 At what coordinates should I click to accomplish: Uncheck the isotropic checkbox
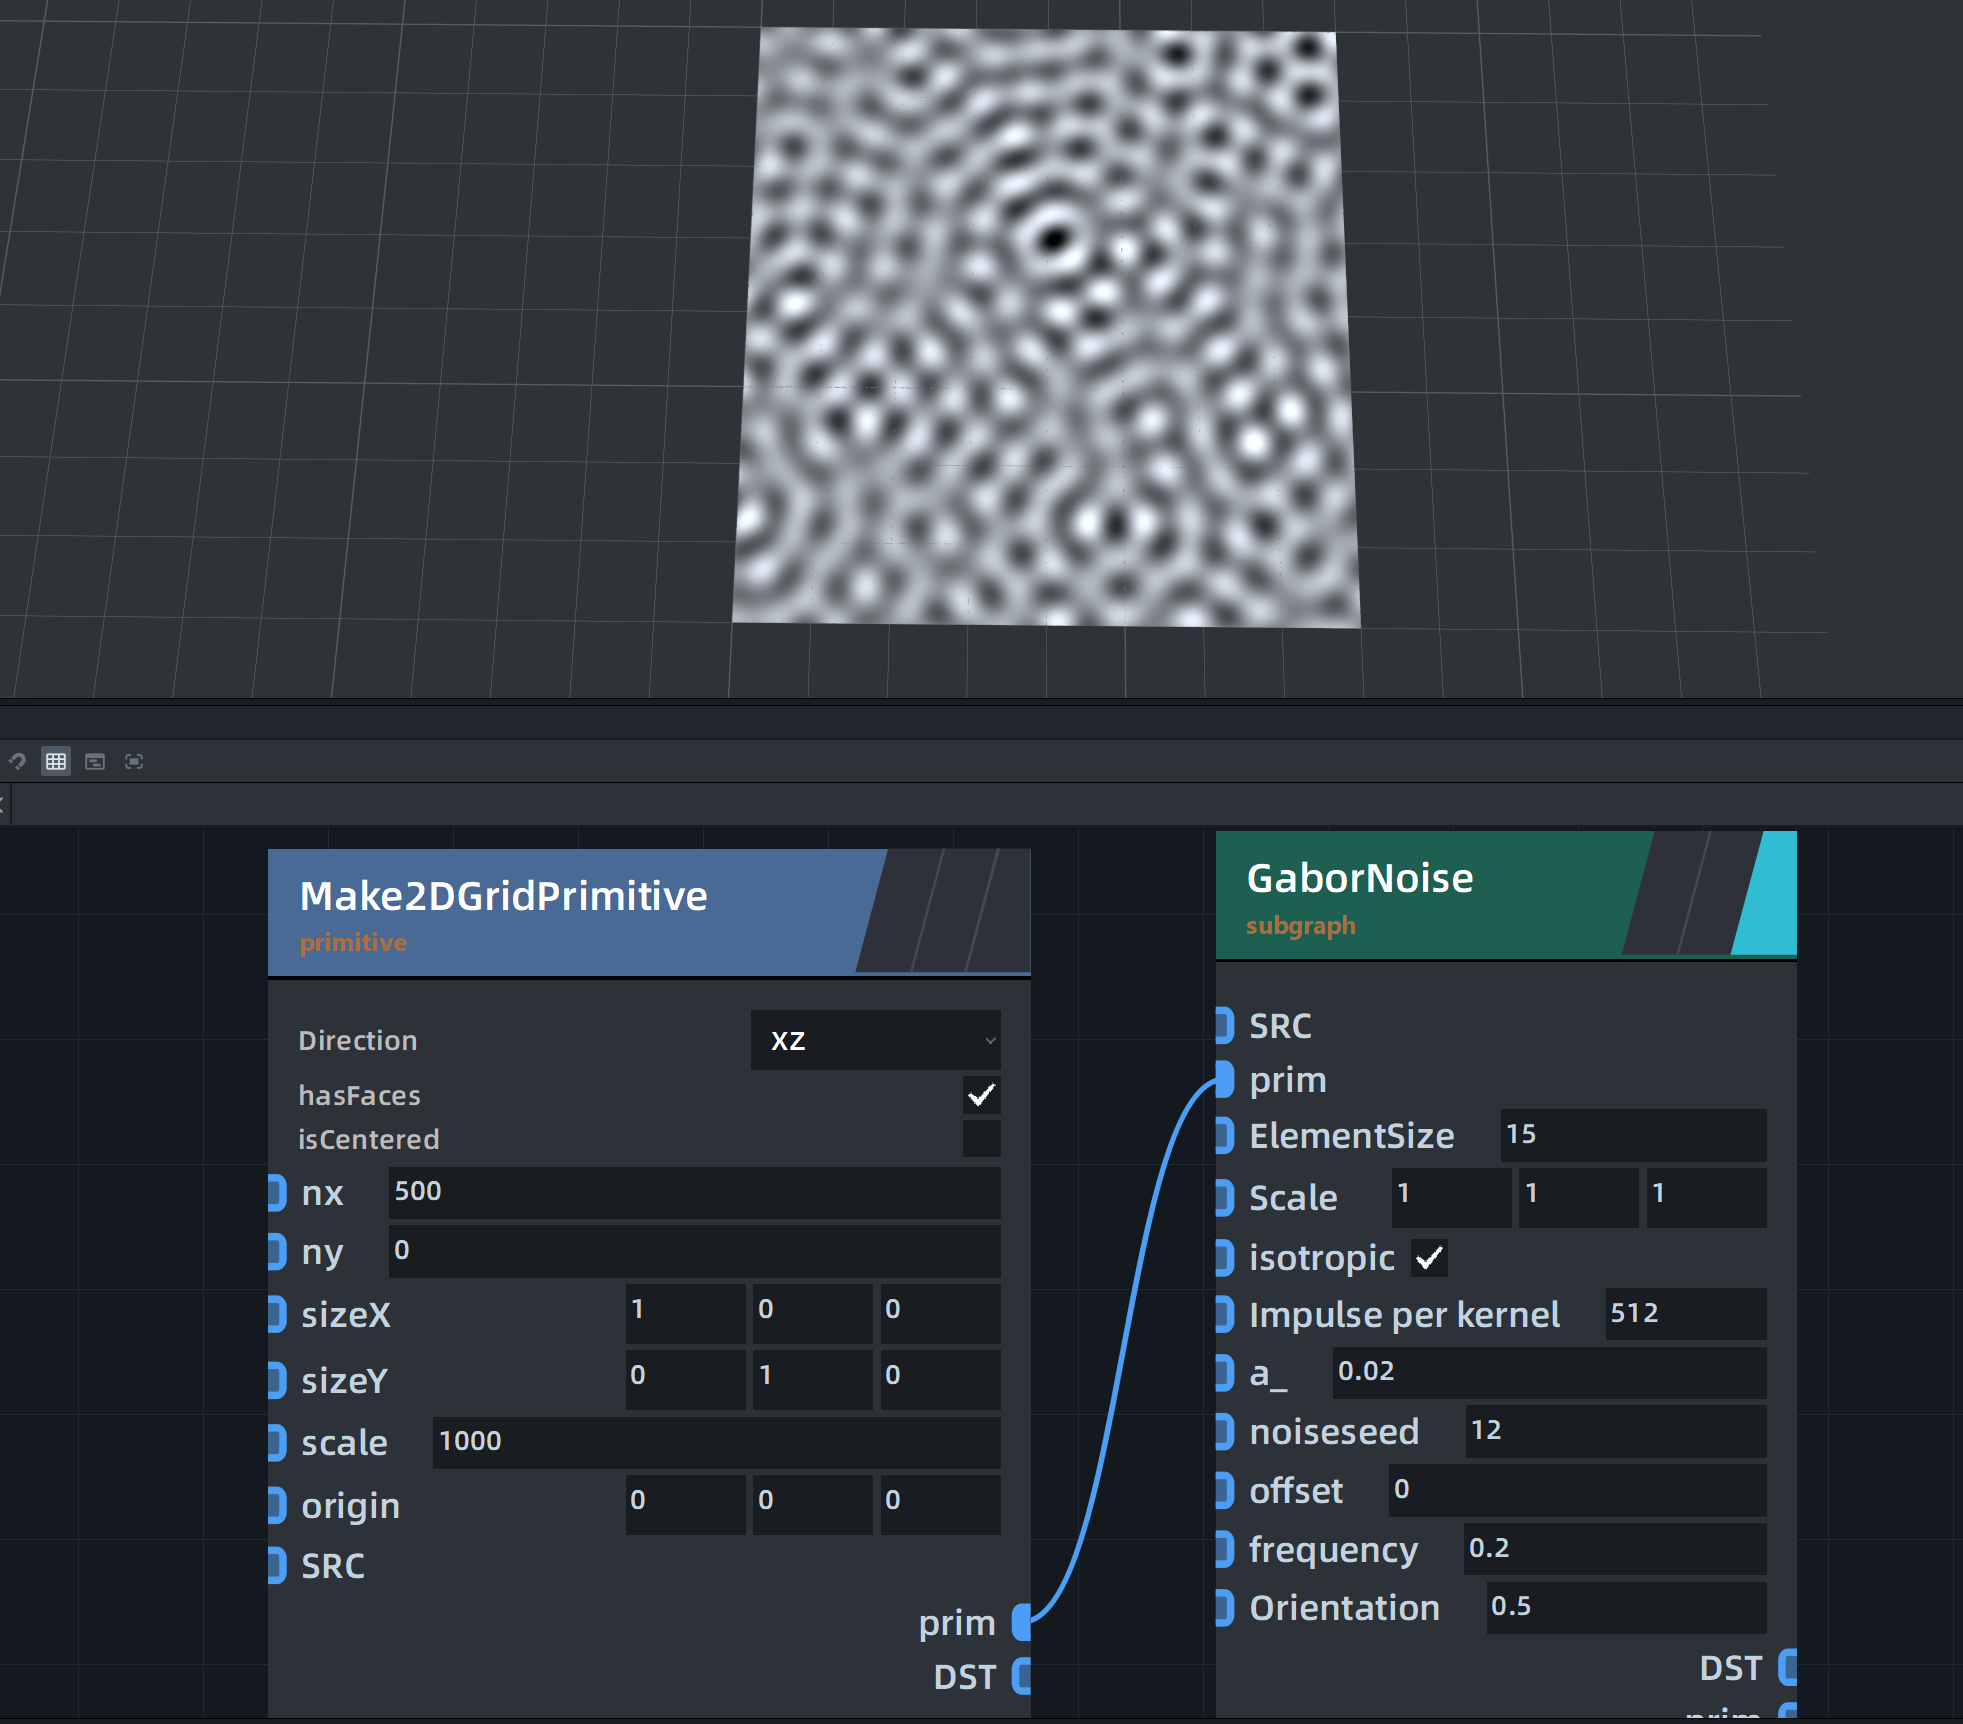point(1429,1258)
